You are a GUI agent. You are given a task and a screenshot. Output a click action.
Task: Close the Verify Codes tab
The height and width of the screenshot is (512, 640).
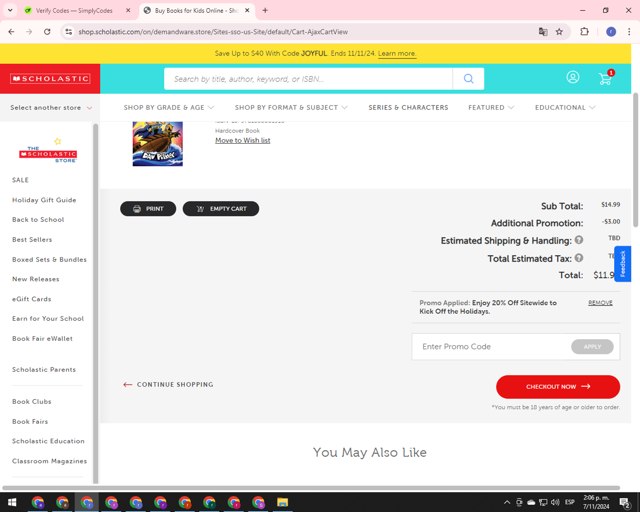click(128, 11)
